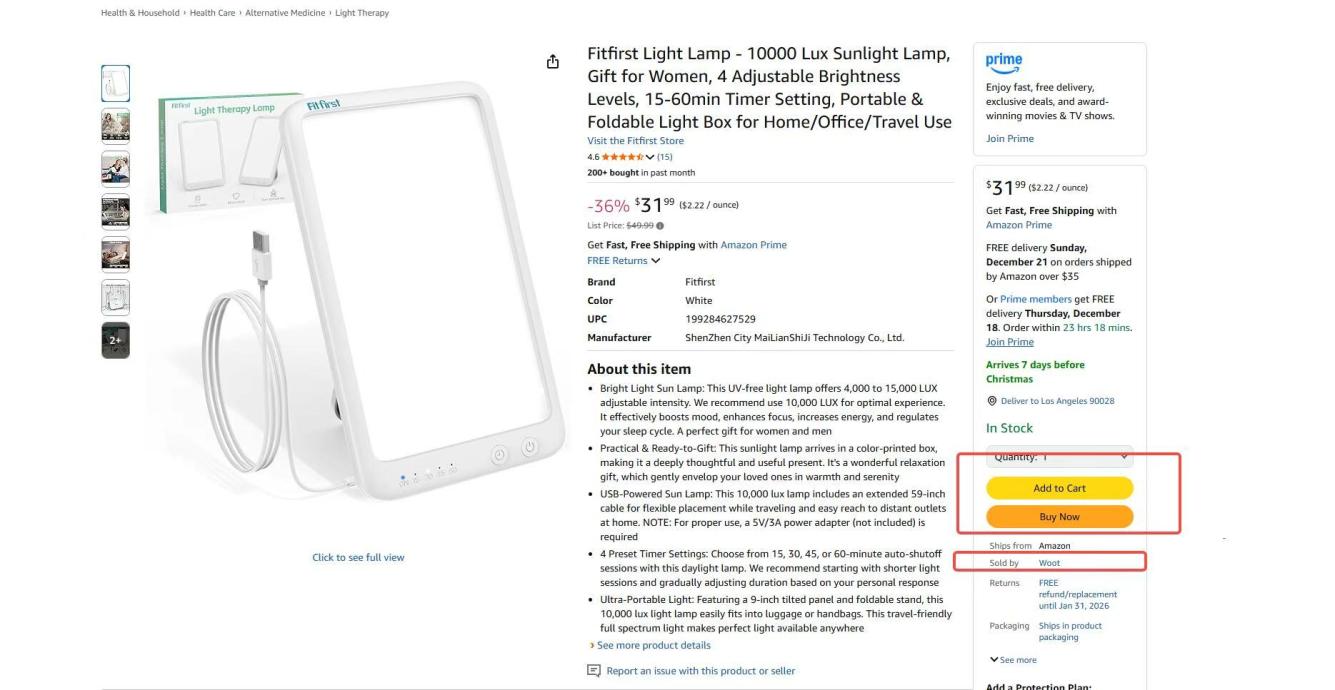Open the Quantity dropdown
This screenshot has width=1335, height=690.
click(x=1059, y=457)
